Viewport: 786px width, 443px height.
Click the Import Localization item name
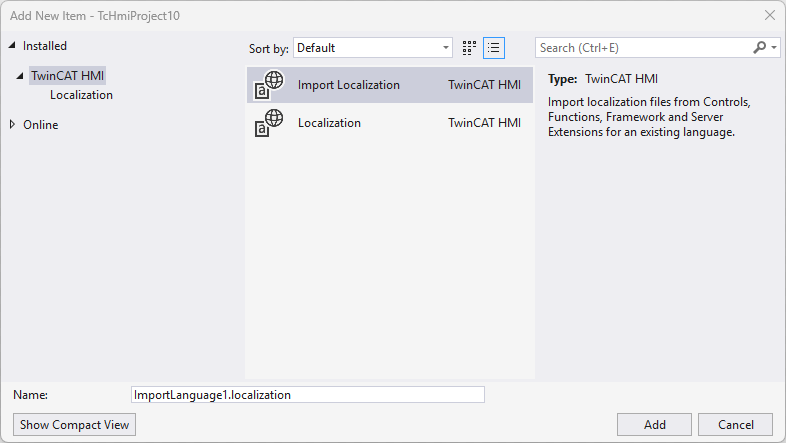[x=349, y=85]
